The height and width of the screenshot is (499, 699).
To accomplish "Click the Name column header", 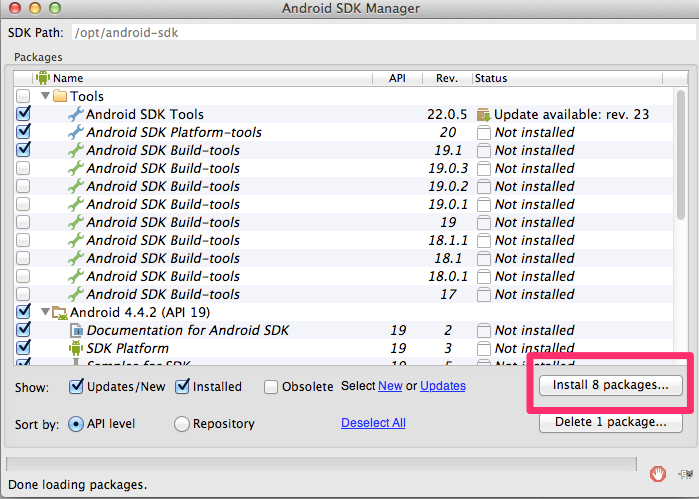I will pos(203,78).
